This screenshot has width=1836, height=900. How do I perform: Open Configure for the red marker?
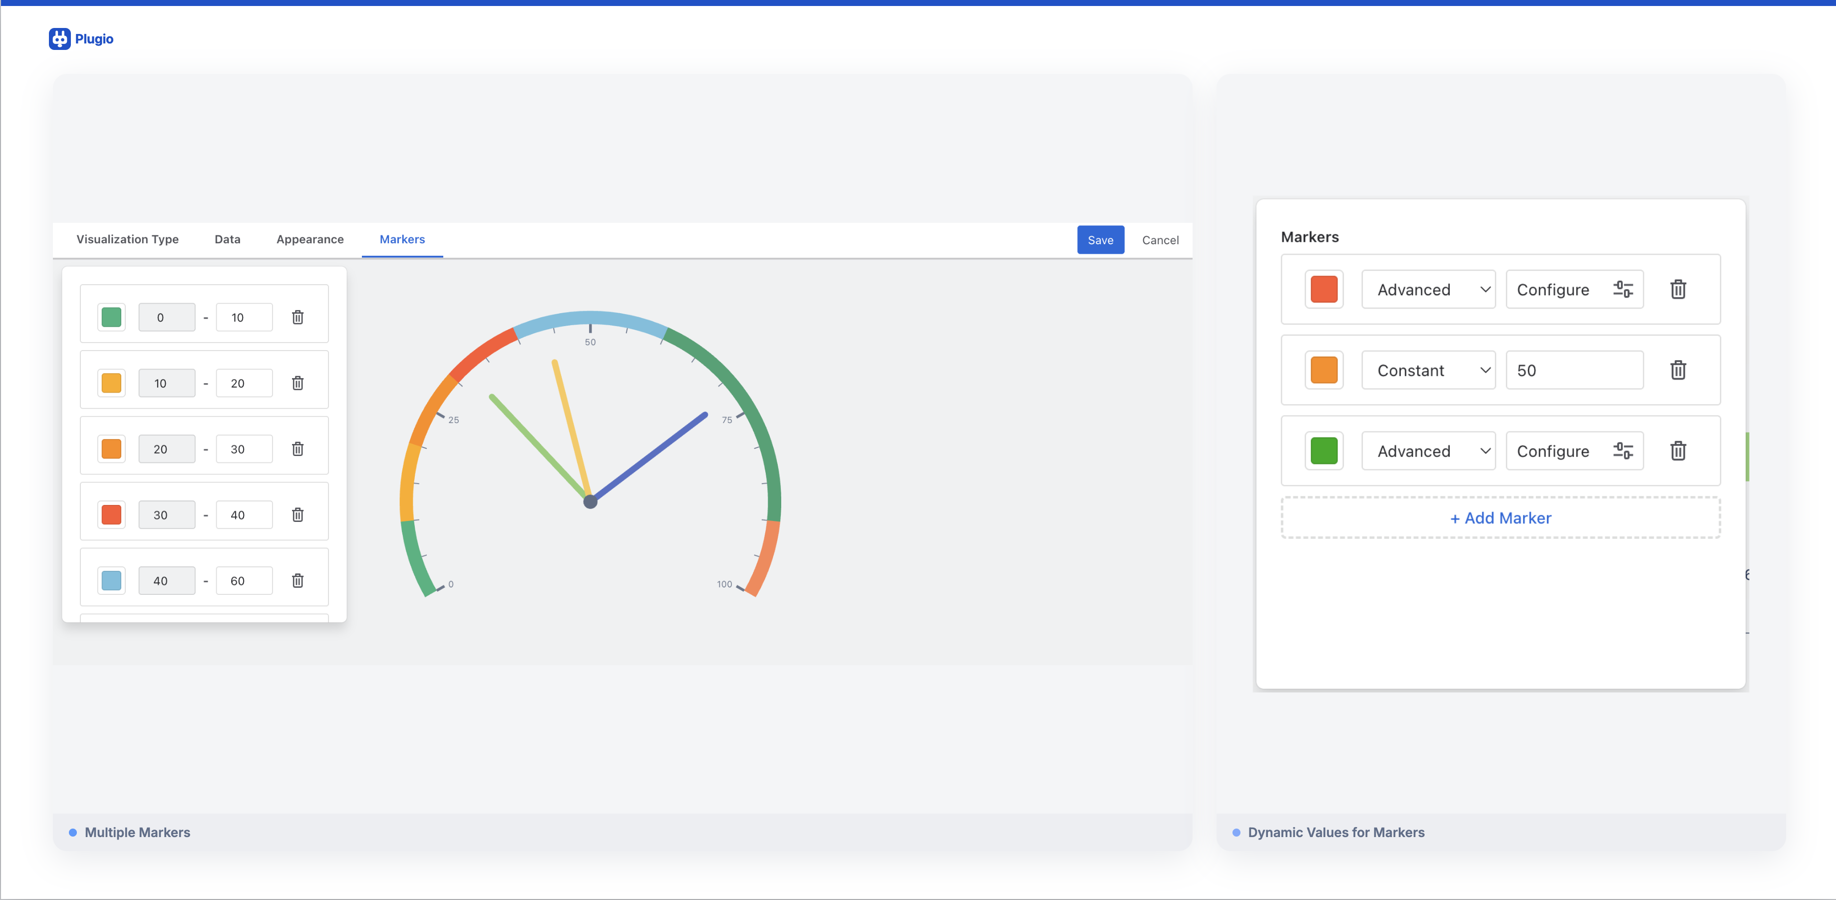pos(1574,290)
